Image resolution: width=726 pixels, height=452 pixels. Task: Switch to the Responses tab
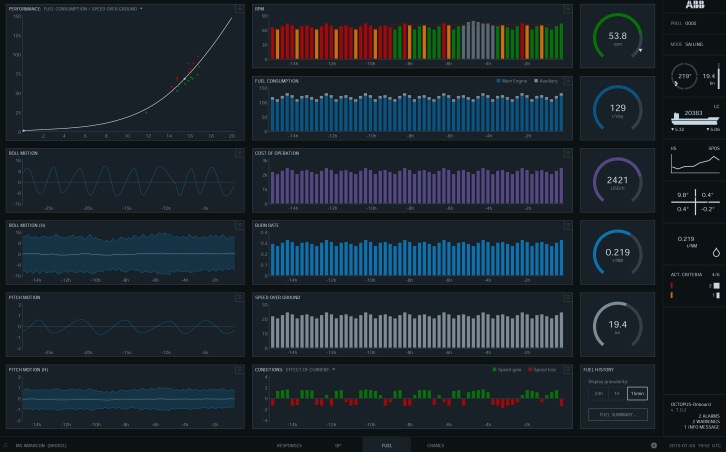coord(289,444)
